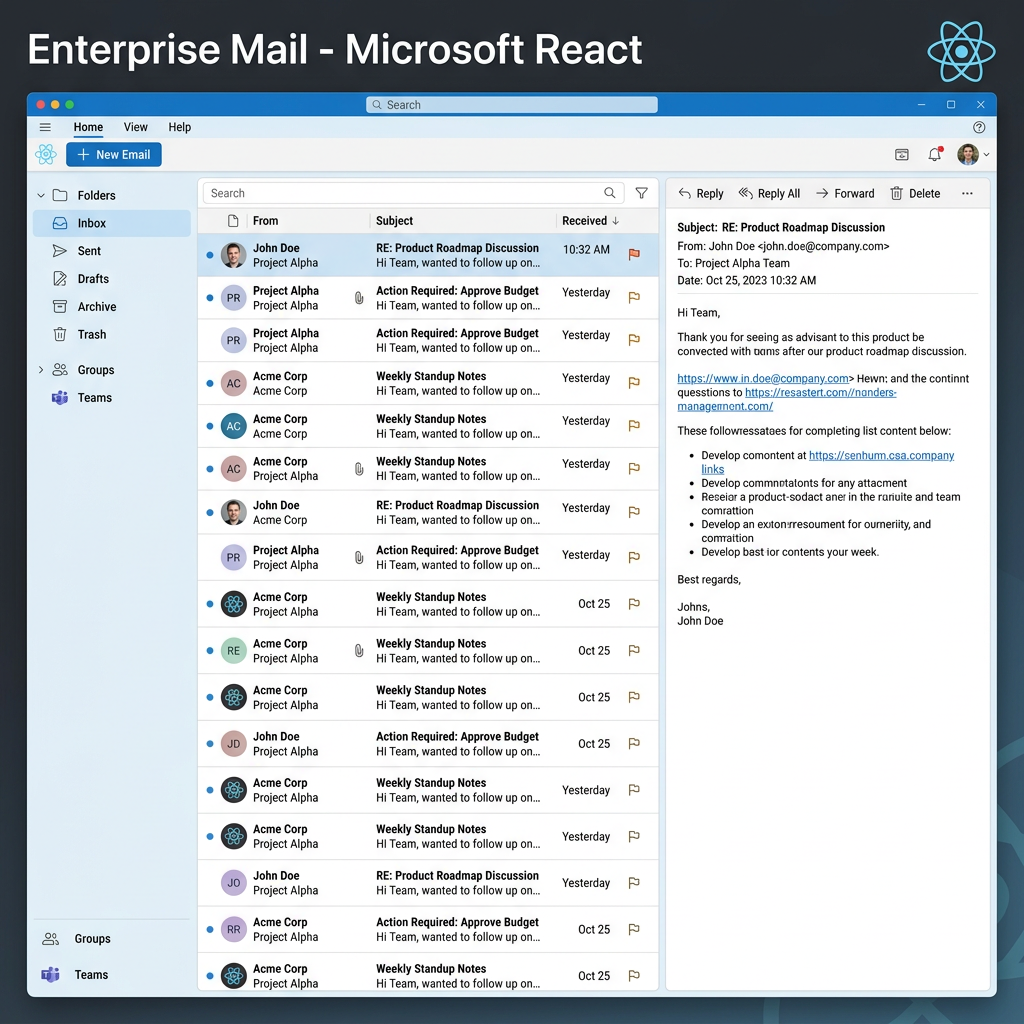
Task: Sort by Subject column header
Action: 394,221
